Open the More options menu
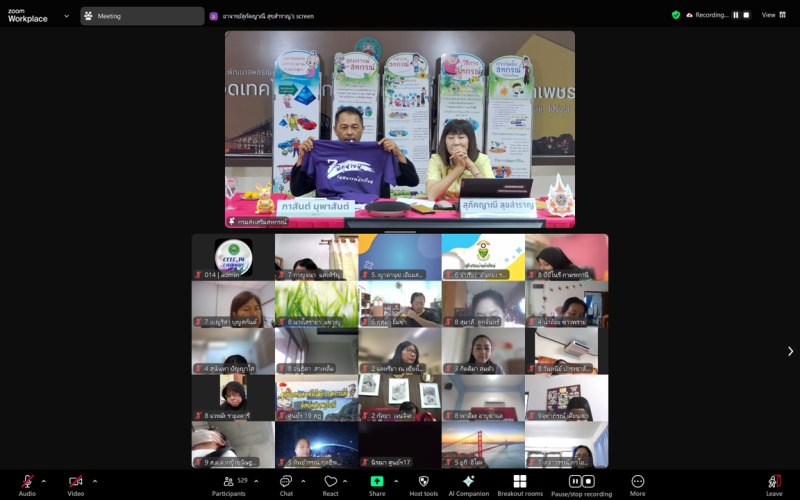Screen dimensions: 800x500 [638, 485]
